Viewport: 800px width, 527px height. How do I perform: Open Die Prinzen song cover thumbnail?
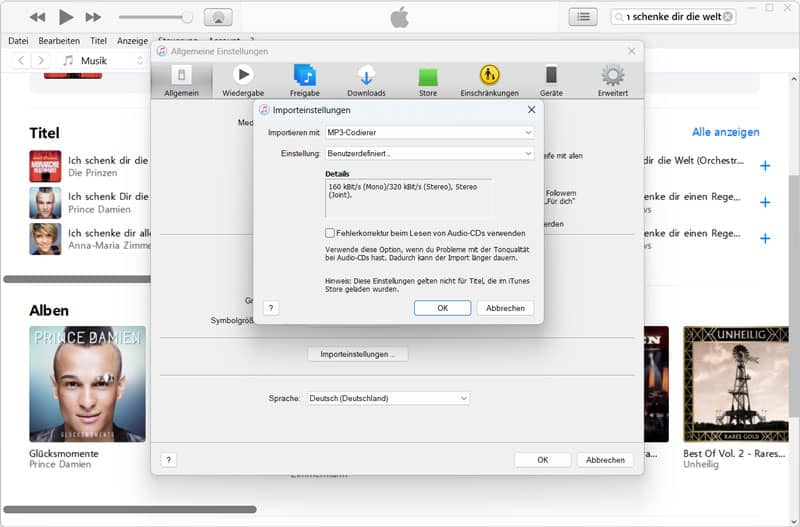[x=45, y=166]
